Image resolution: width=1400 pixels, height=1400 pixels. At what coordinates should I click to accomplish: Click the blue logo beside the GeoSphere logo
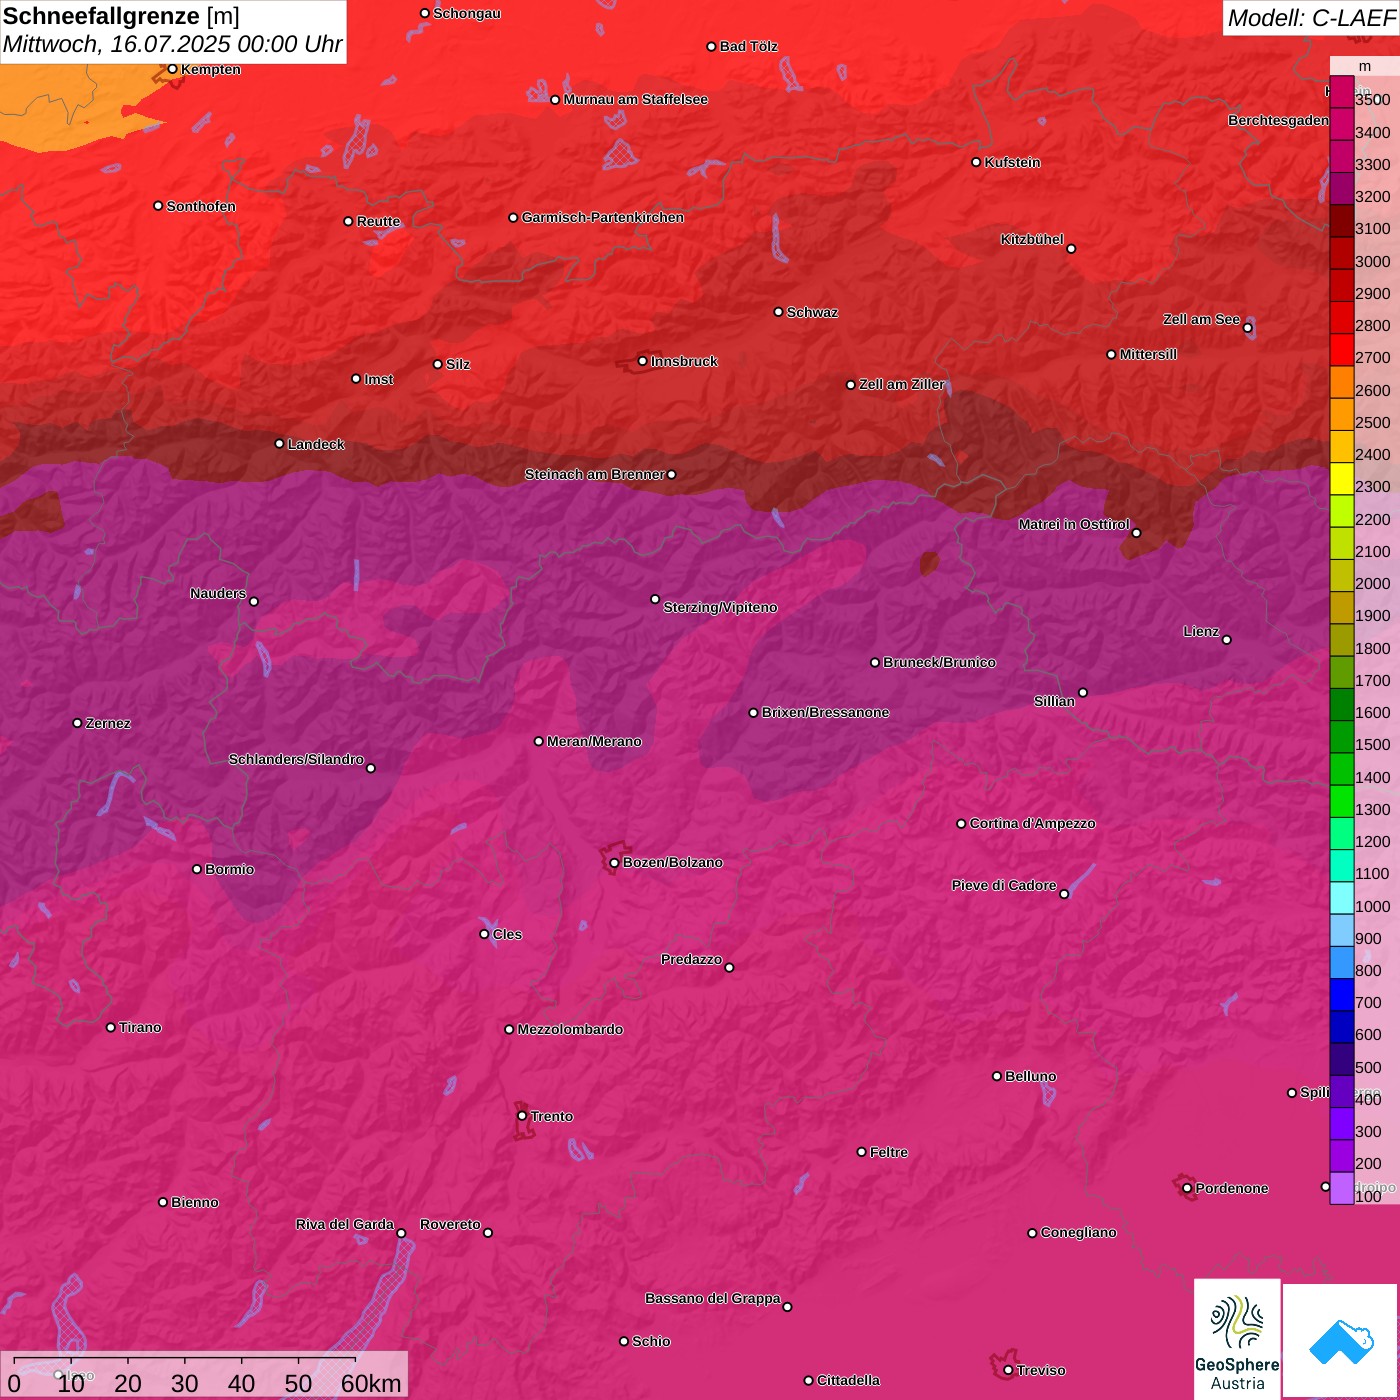[1341, 1341]
